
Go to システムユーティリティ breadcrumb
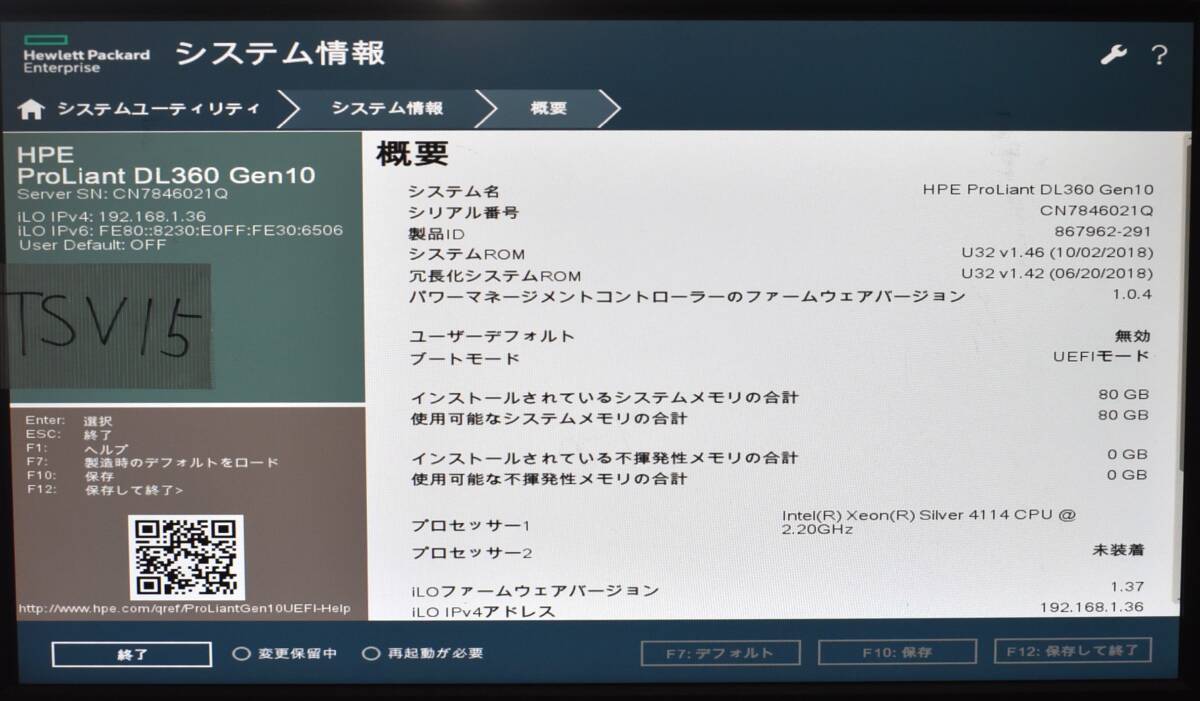click(x=158, y=108)
